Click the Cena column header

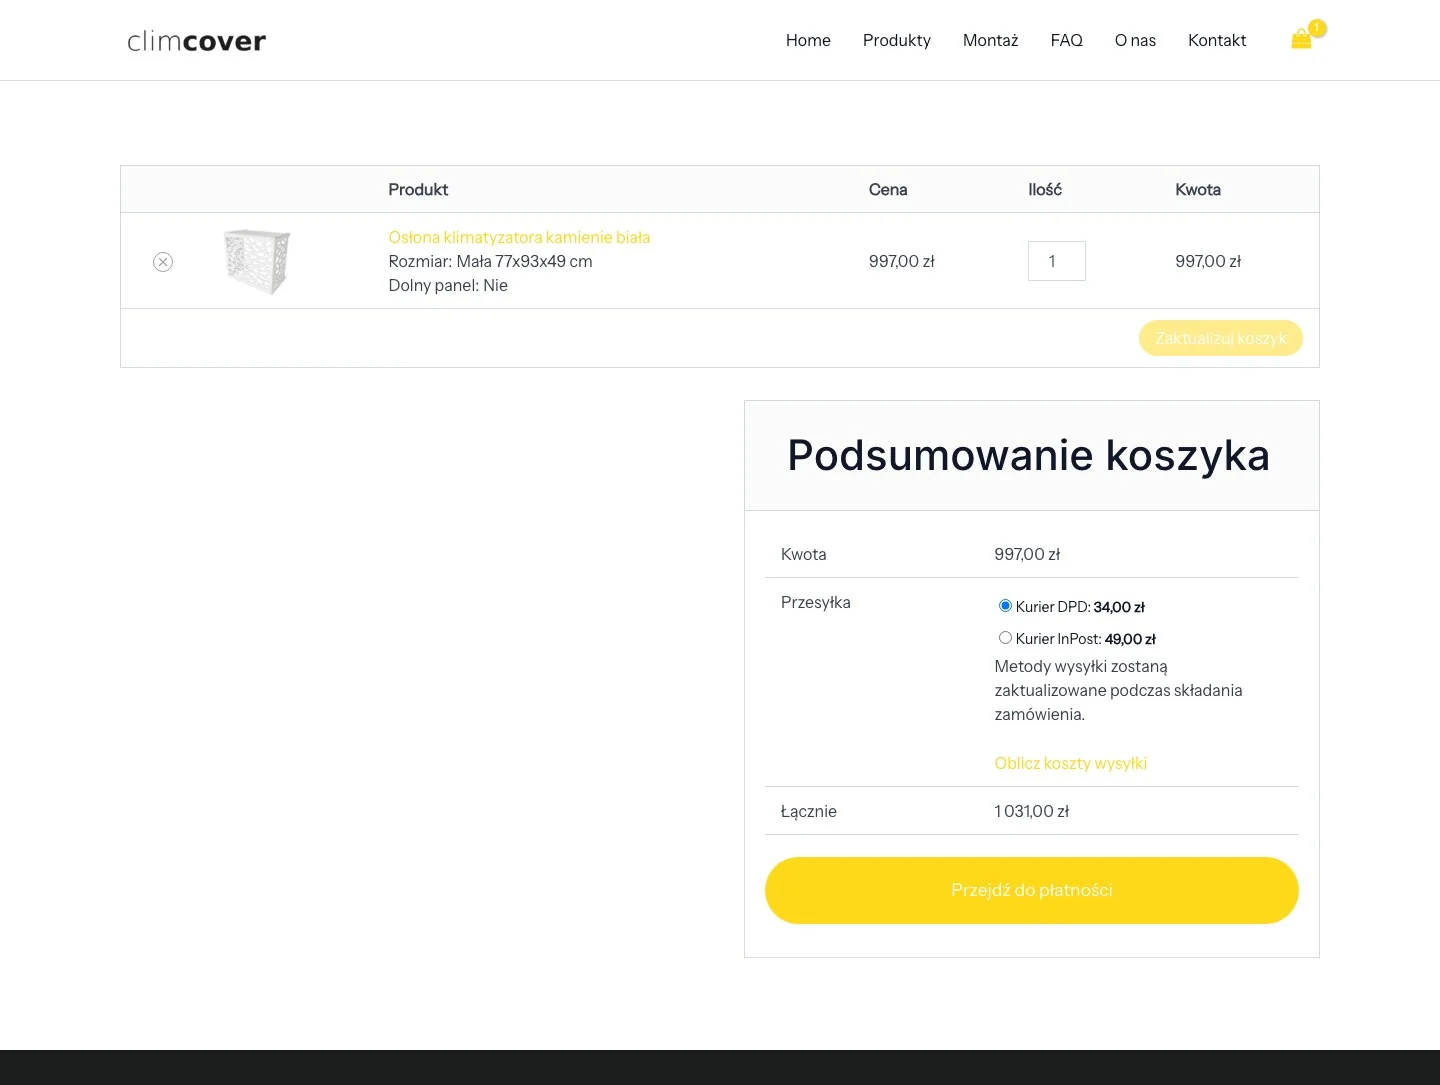(888, 189)
